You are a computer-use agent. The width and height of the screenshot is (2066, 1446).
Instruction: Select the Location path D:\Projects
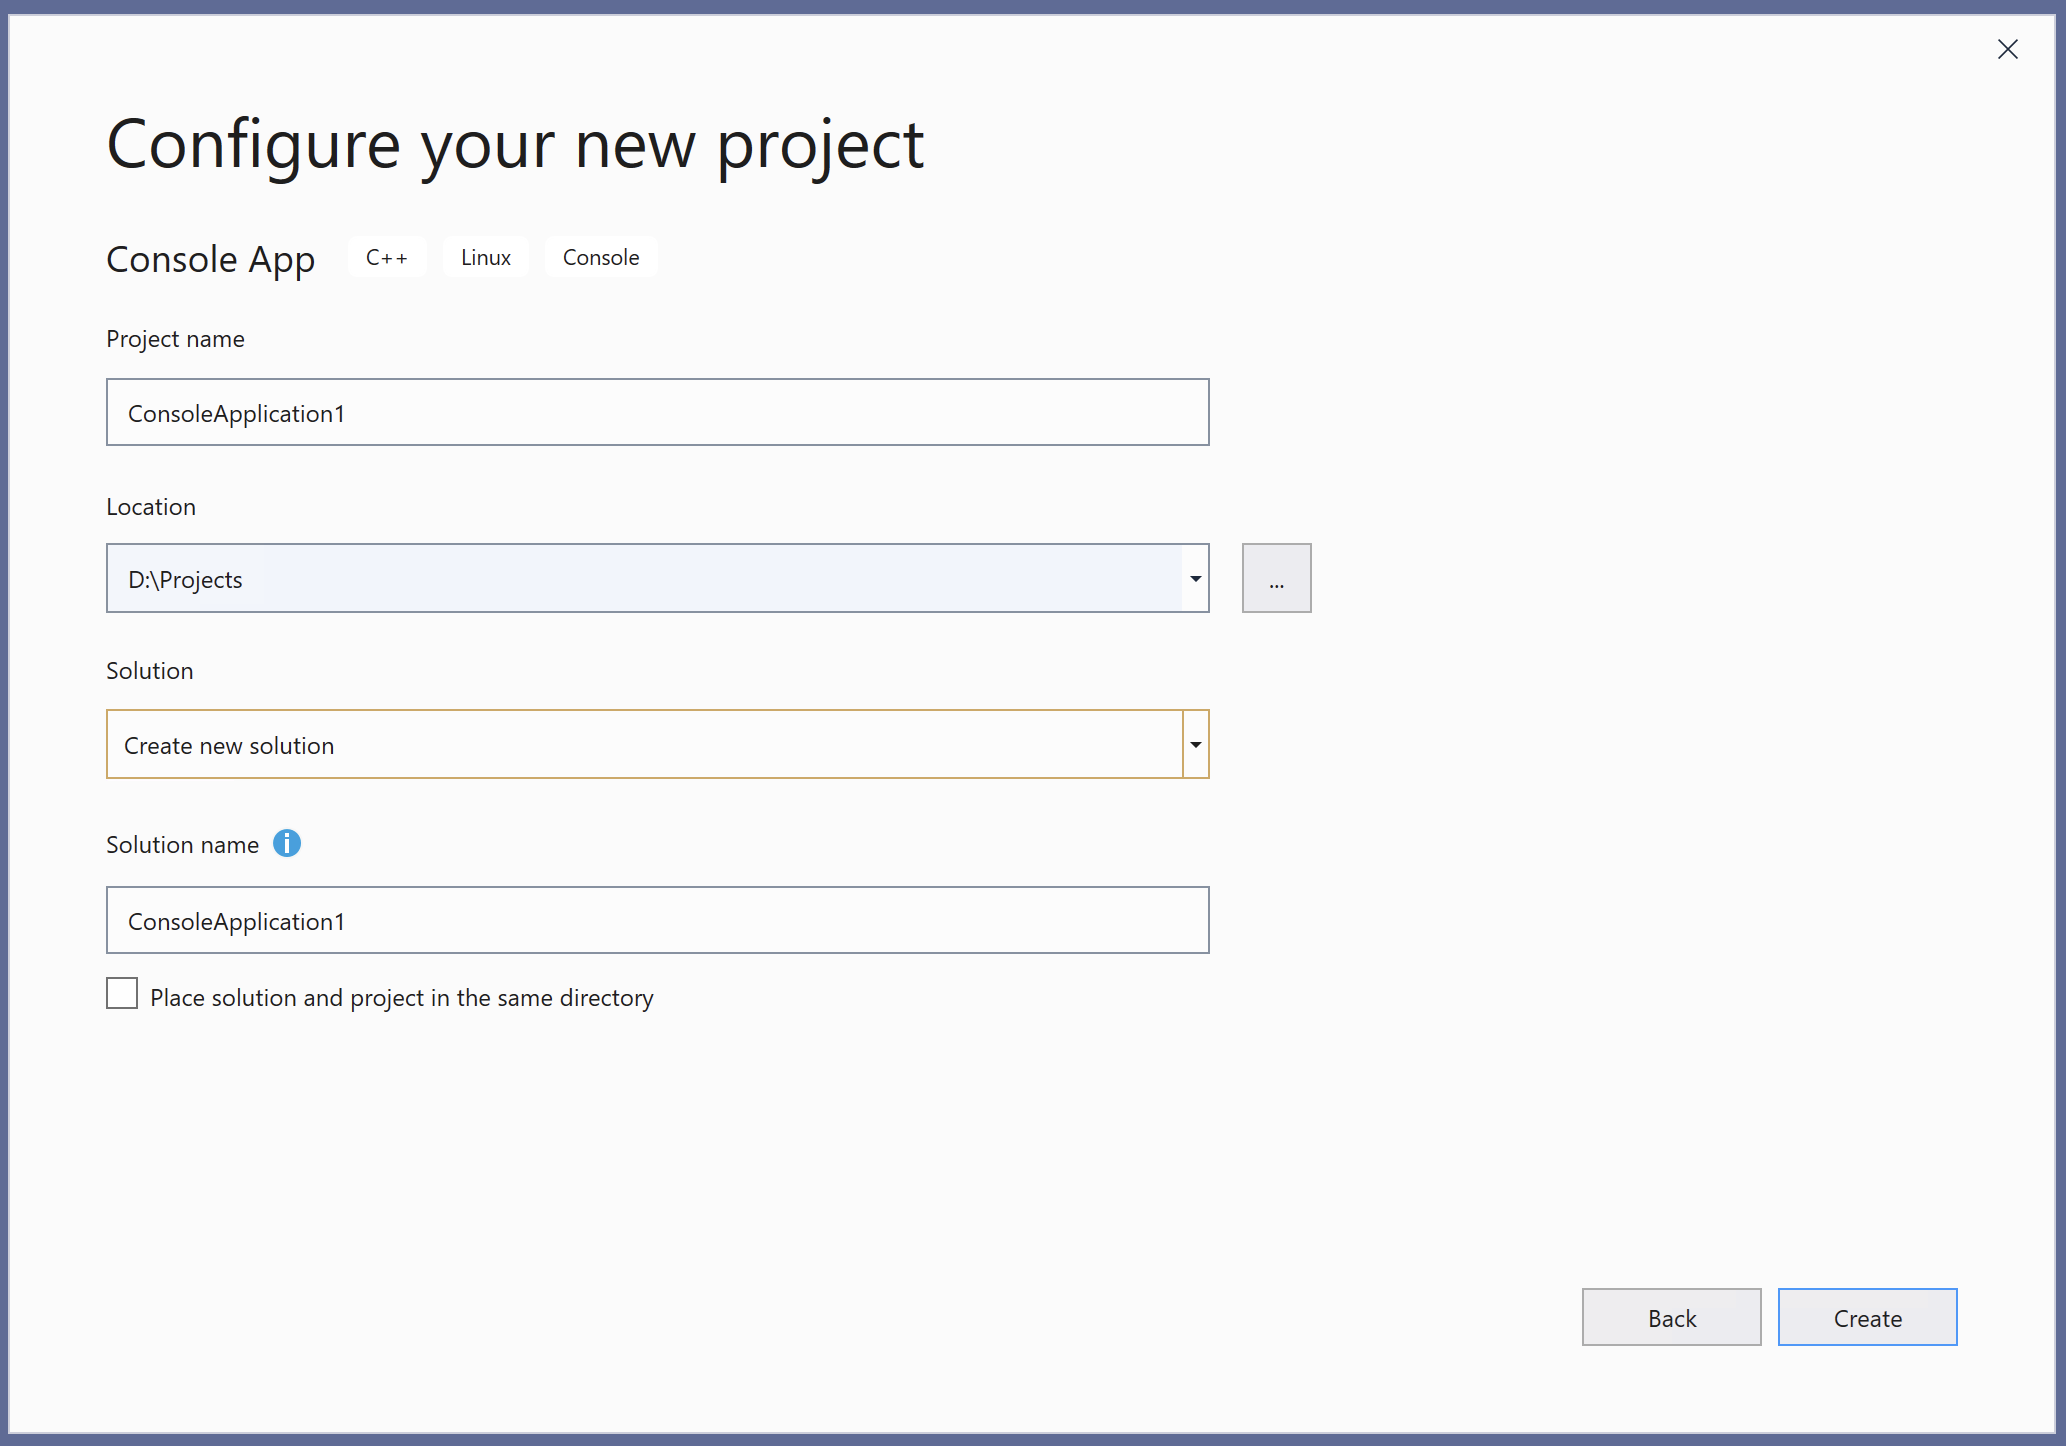184,578
